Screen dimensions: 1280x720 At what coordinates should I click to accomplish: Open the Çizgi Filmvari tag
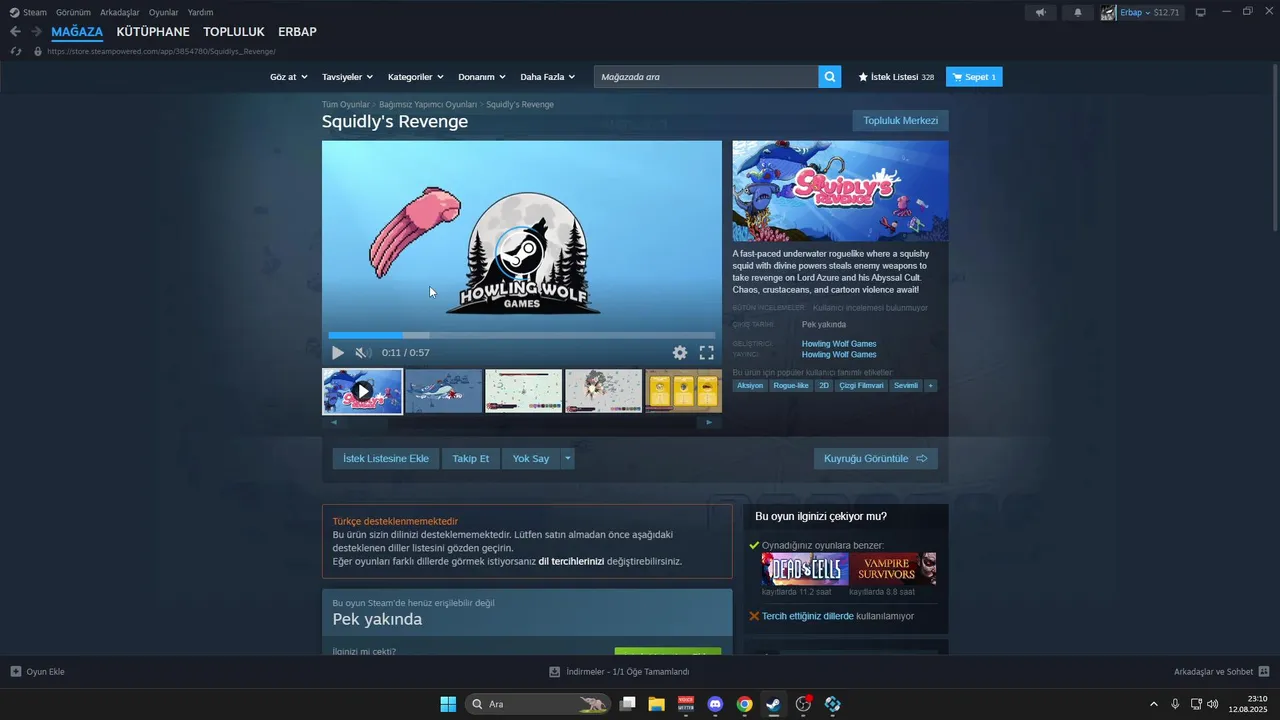(x=862, y=385)
